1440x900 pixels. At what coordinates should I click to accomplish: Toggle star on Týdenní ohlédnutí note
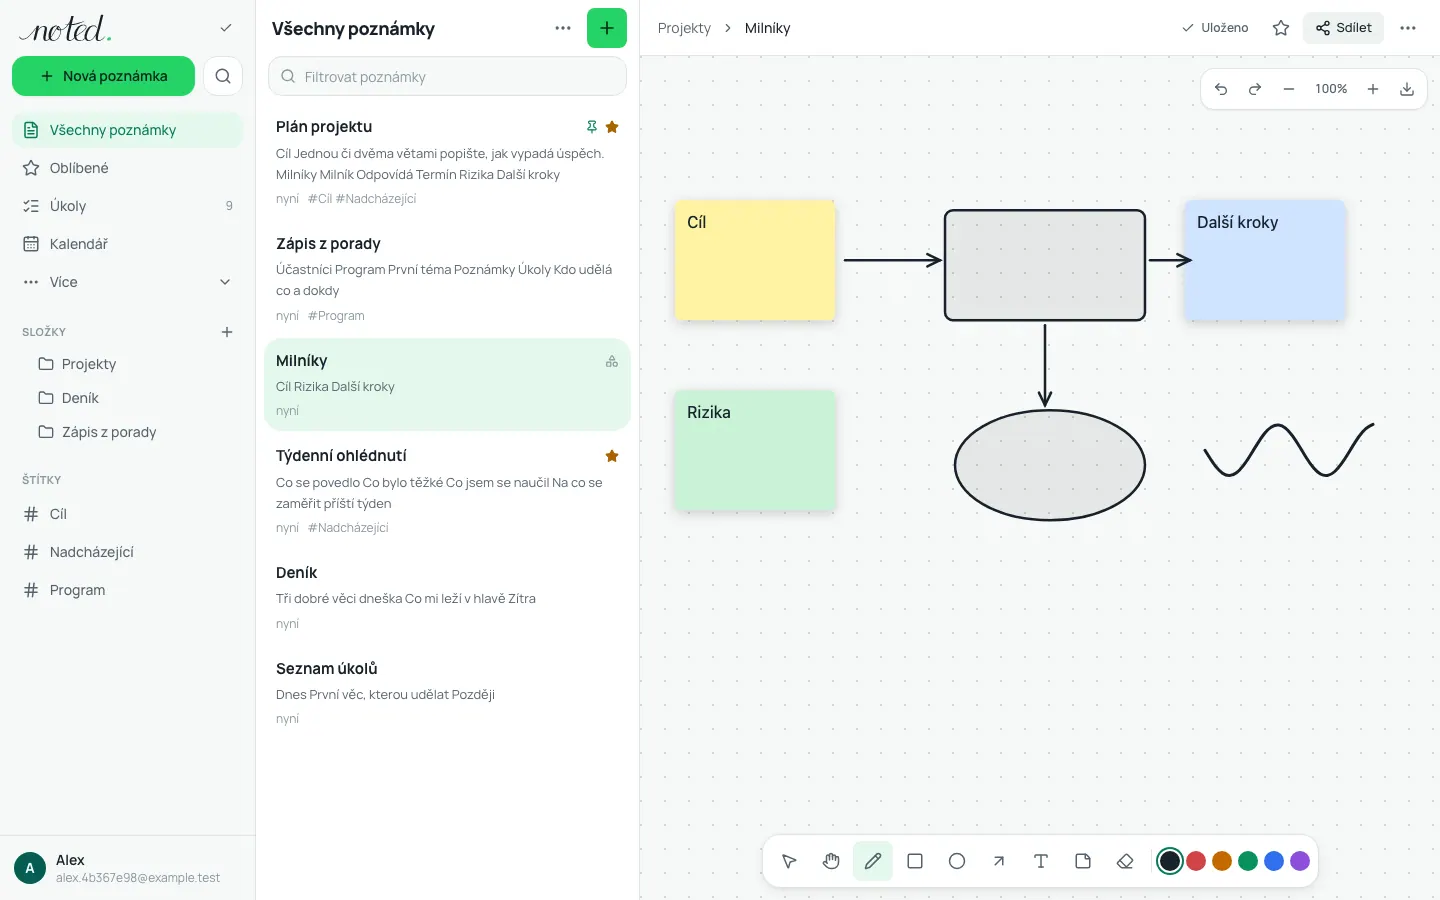click(x=612, y=456)
